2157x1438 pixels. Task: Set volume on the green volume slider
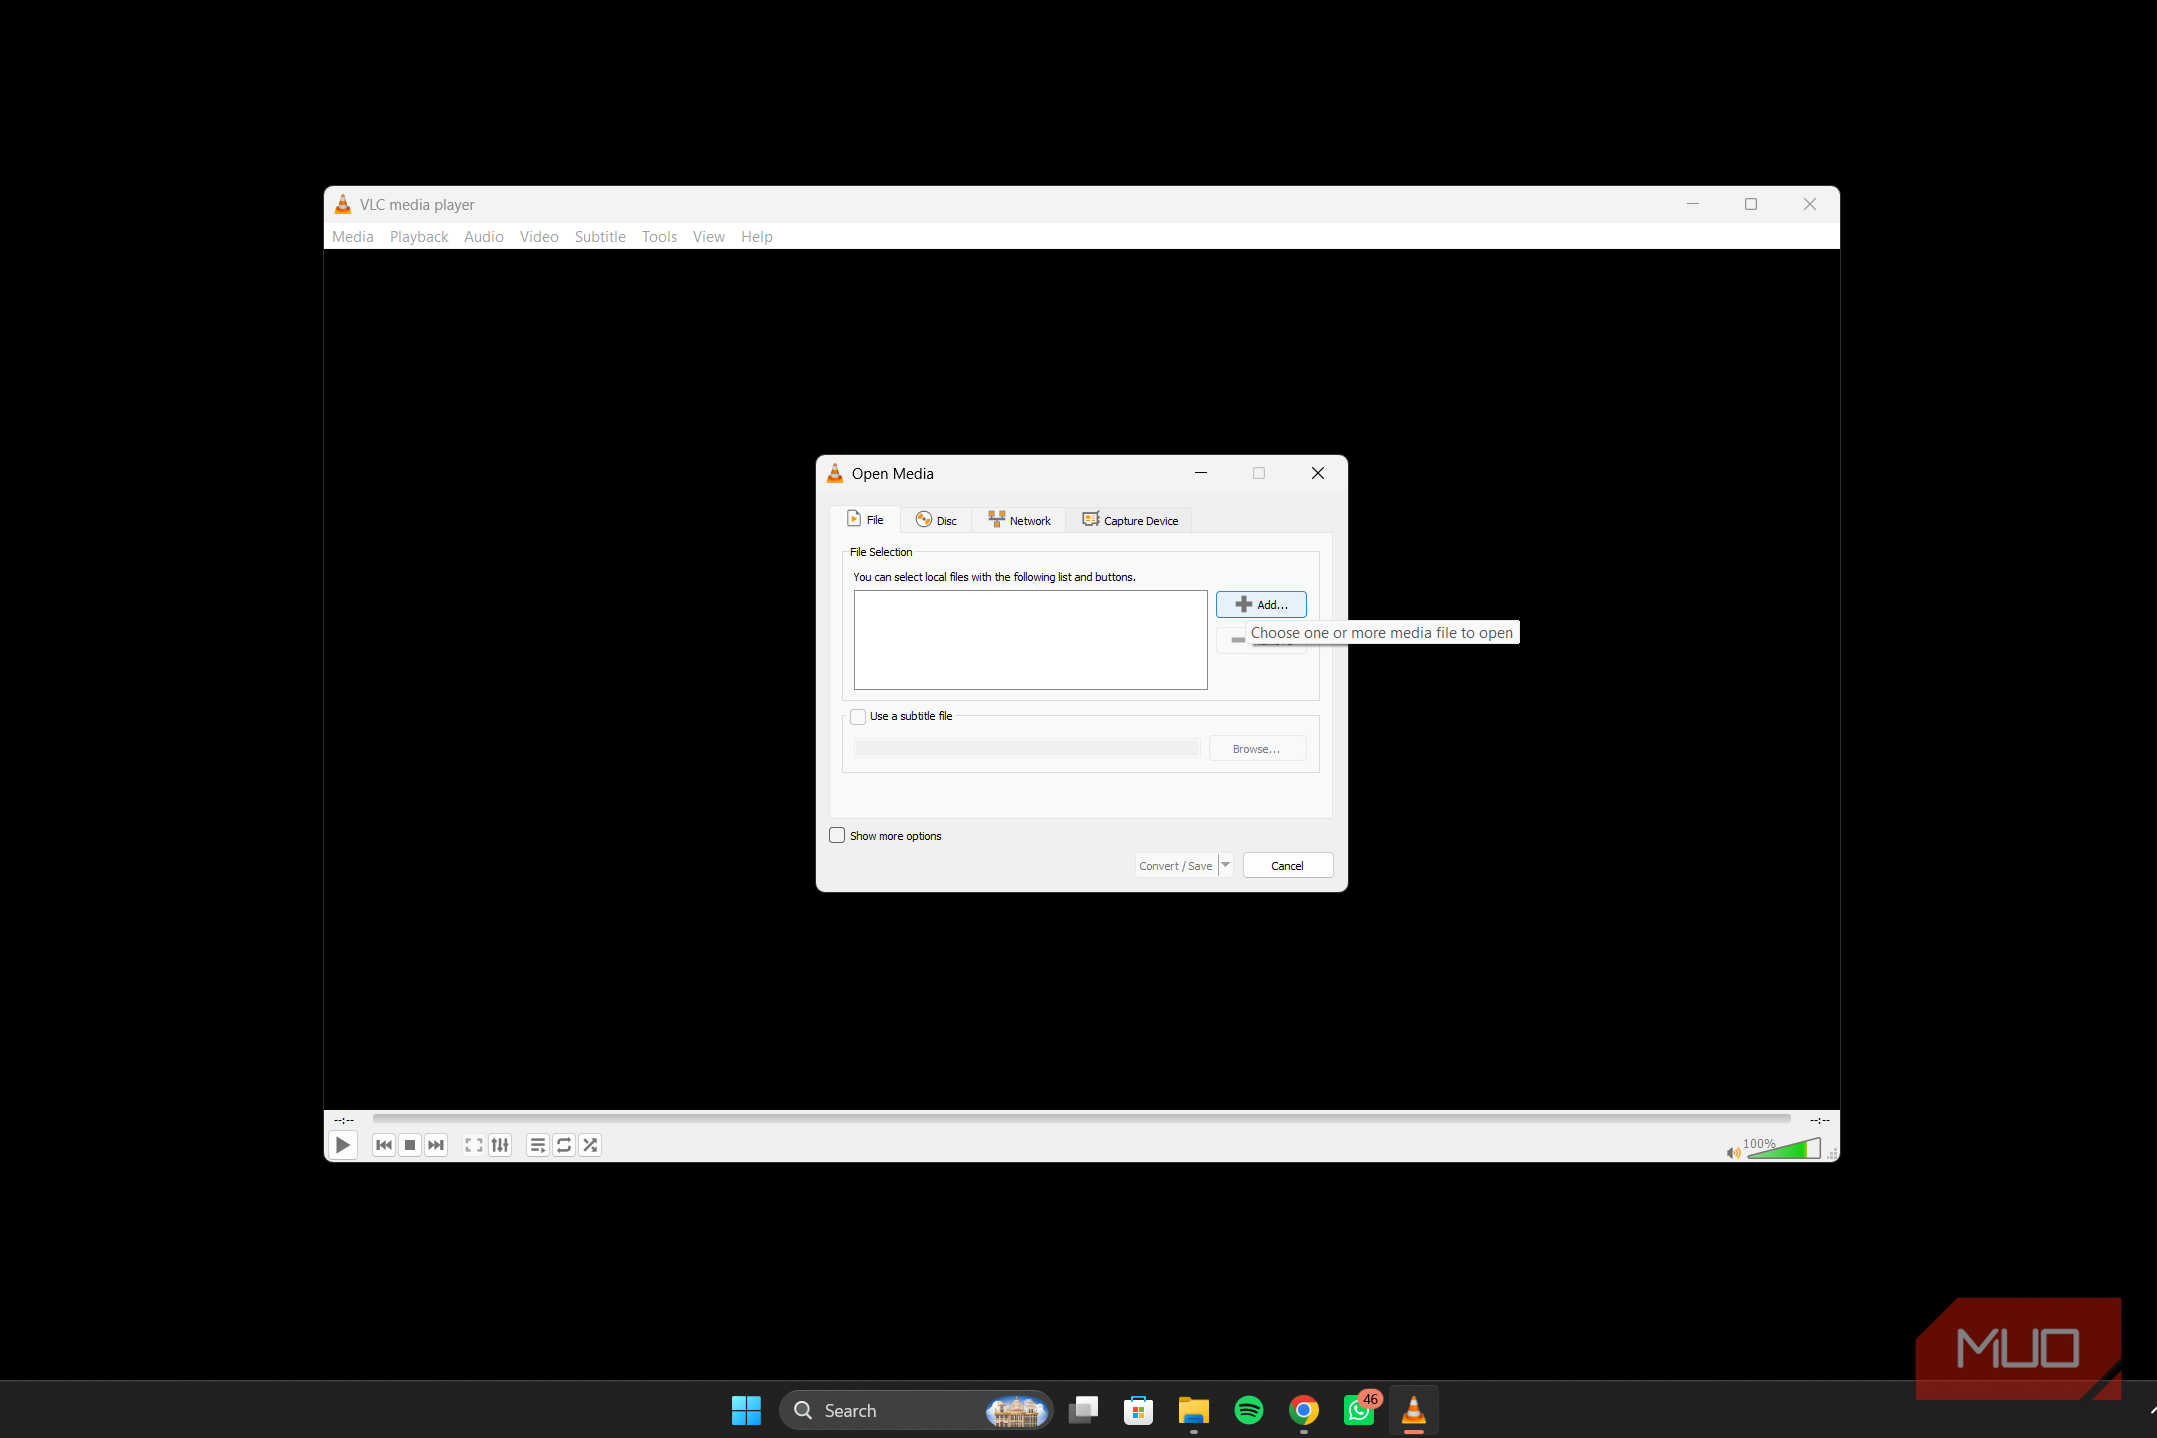point(1784,1148)
